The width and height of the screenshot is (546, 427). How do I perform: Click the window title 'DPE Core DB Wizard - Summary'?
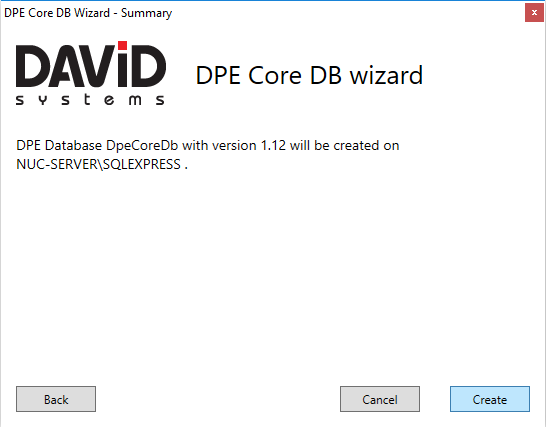pos(88,13)
